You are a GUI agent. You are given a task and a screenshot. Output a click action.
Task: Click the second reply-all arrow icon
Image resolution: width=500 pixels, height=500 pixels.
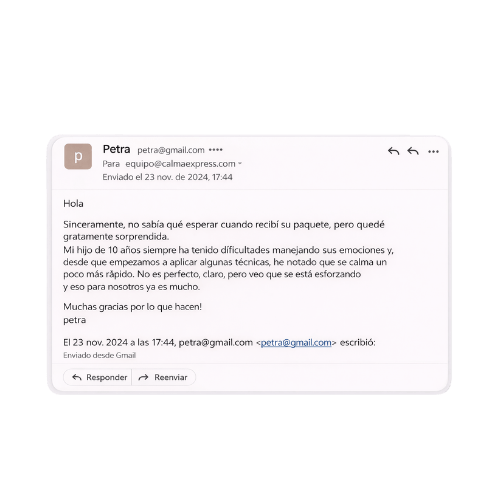point(413,151)
